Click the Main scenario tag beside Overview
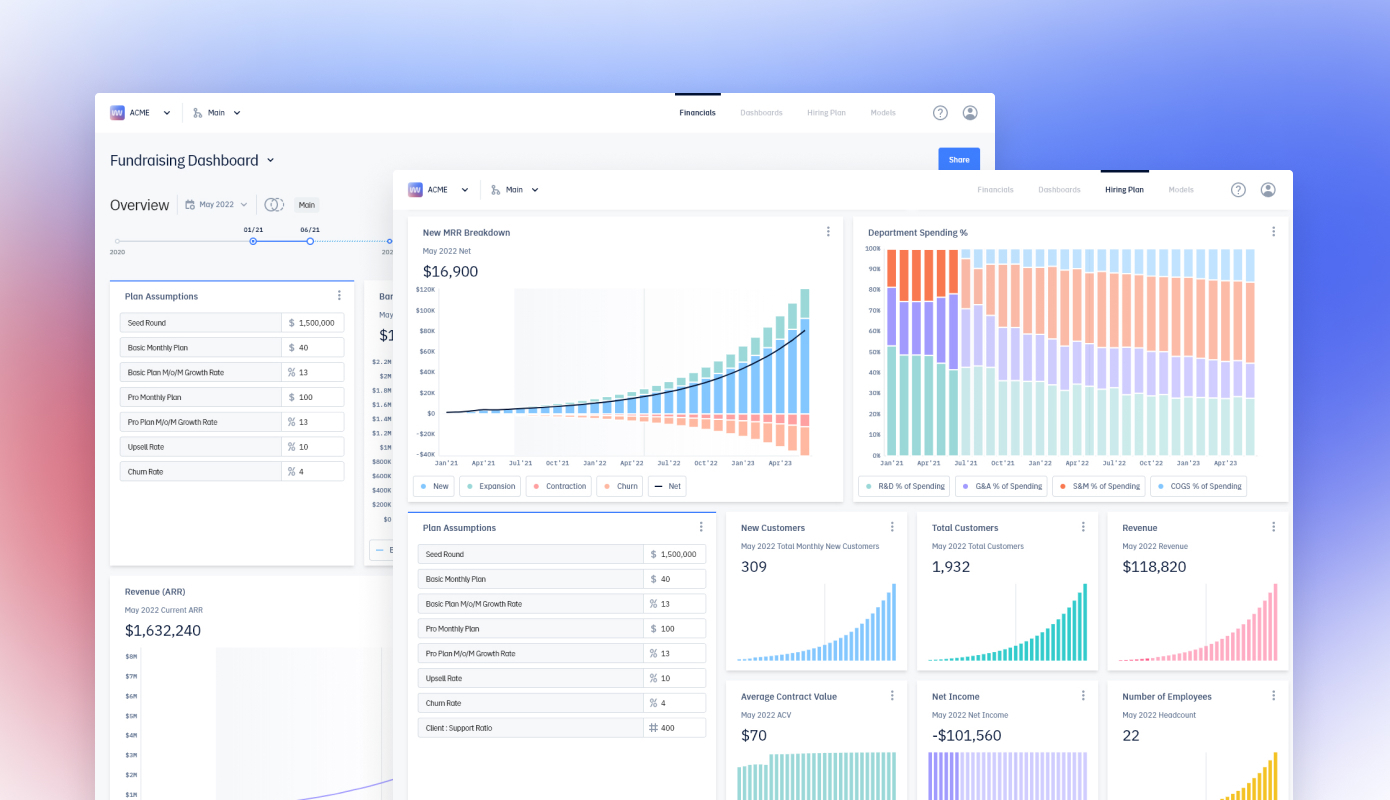 [x=306, y=205]
